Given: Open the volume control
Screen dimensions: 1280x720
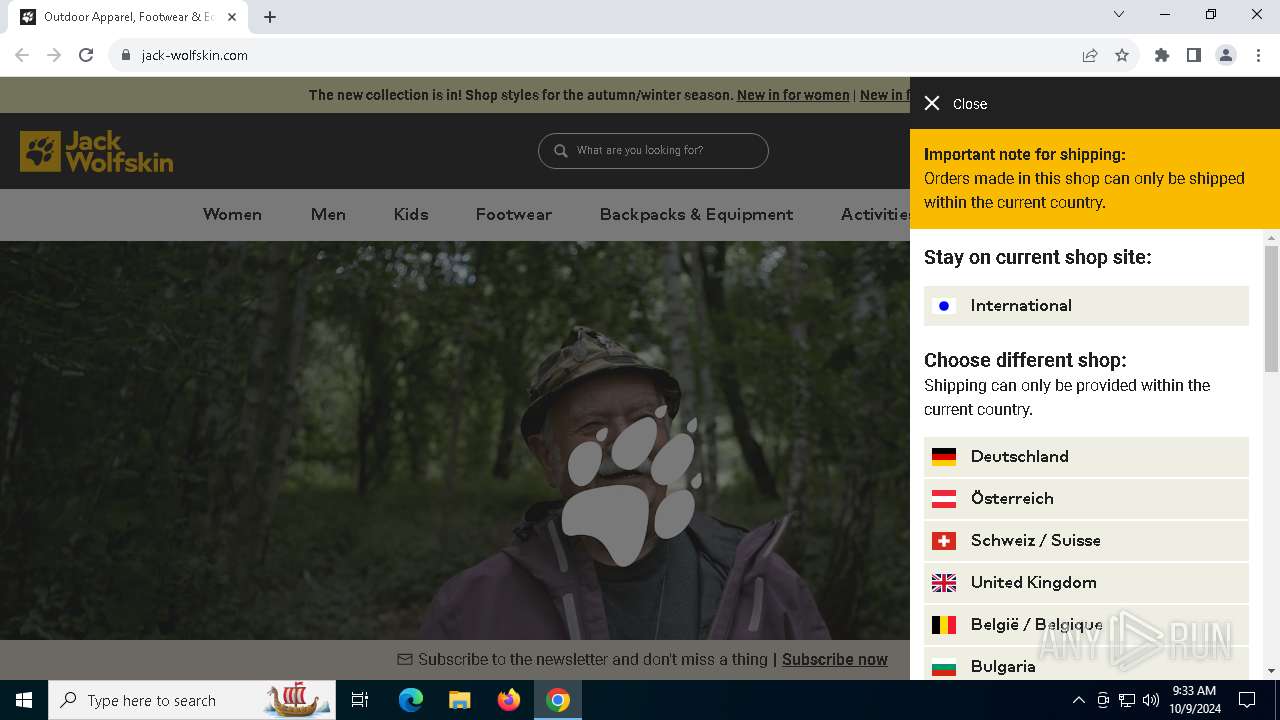Looking at the screenshot, I should tap(1151, 700).
